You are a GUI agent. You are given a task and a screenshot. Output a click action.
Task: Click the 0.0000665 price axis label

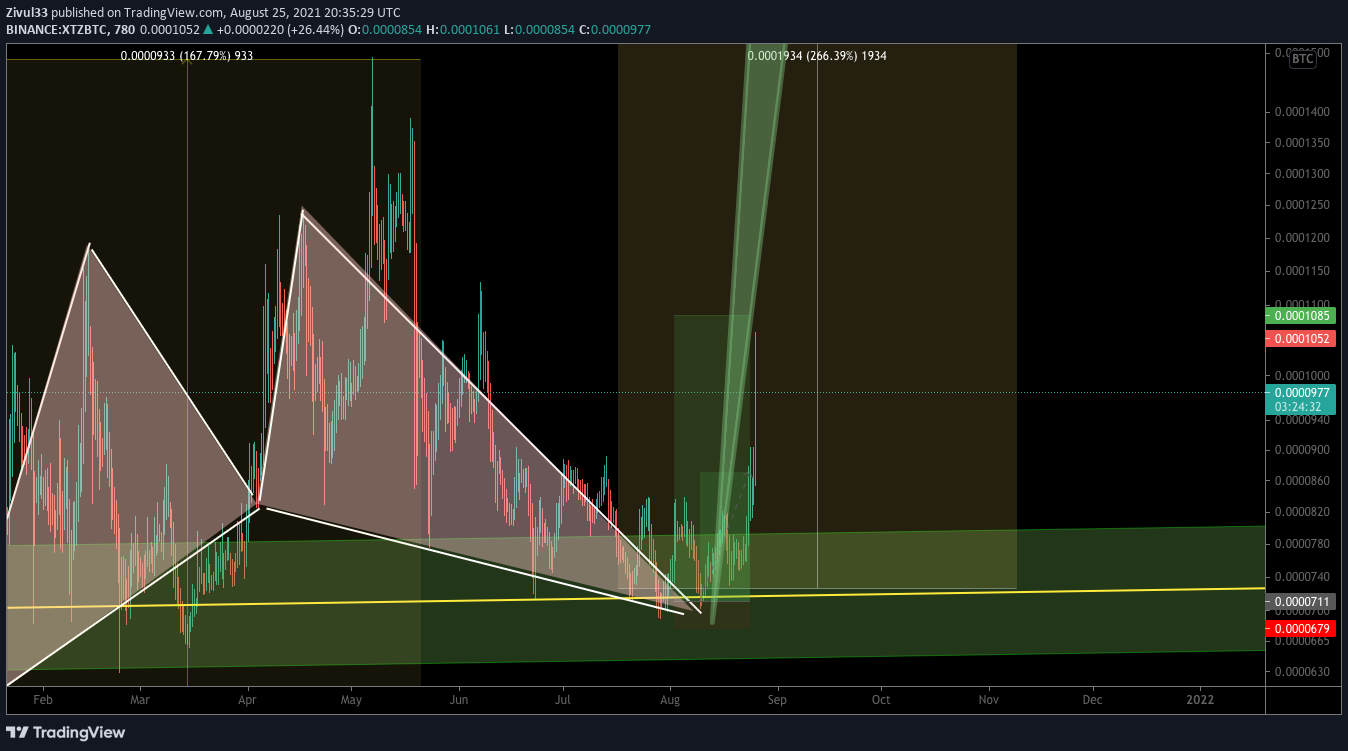(1302, 640)
